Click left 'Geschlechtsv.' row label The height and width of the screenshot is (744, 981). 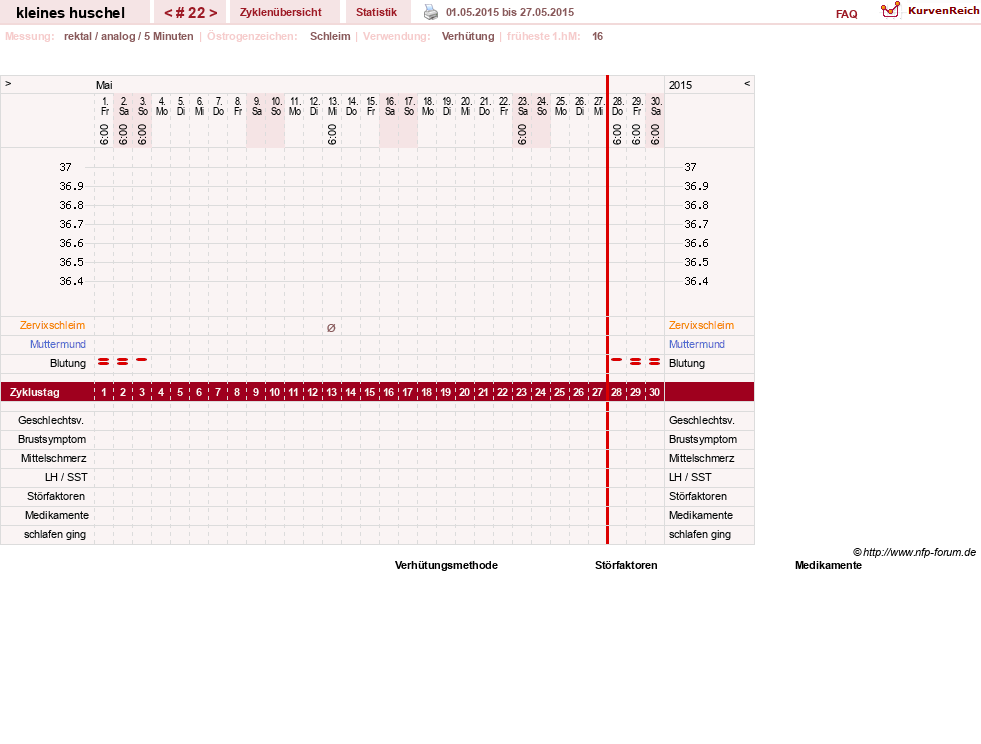tap(51, 420)
